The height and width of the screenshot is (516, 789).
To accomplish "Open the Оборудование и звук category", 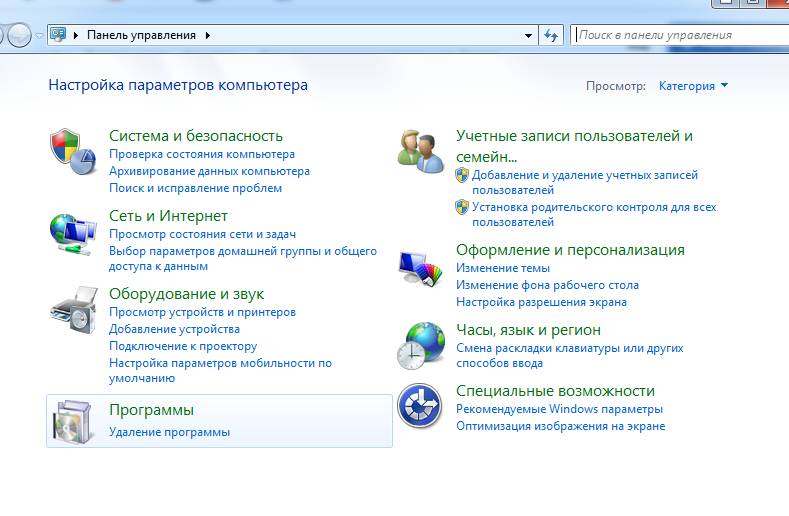I will click(x=187, y=294).
